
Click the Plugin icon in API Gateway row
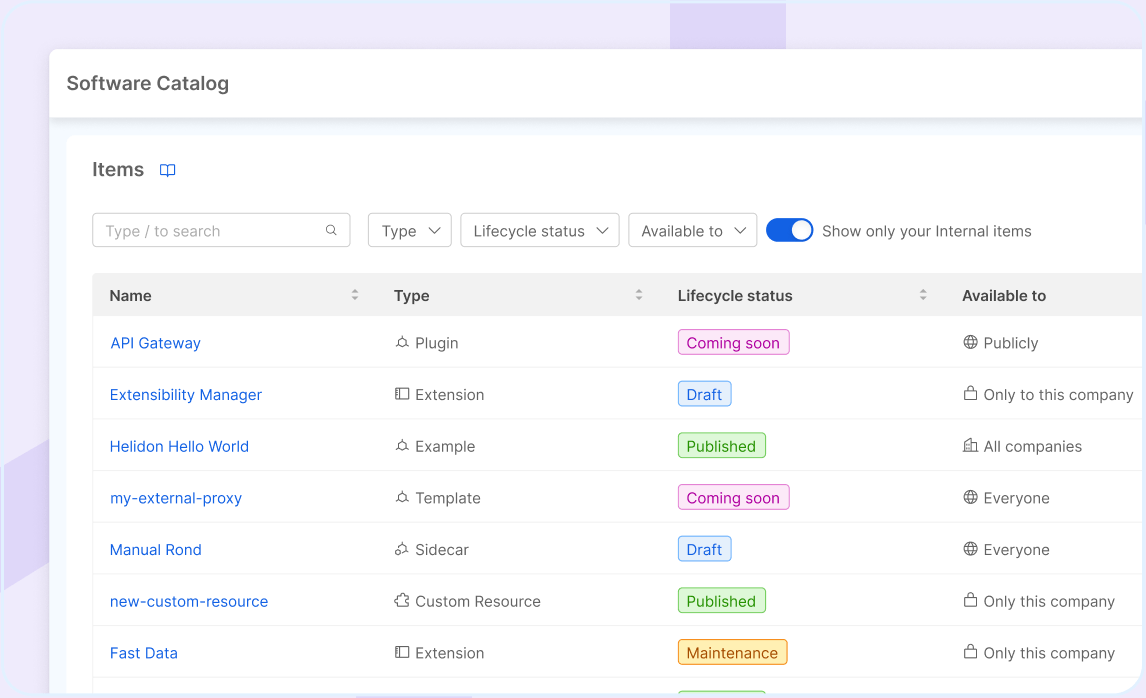pos(402,342)
